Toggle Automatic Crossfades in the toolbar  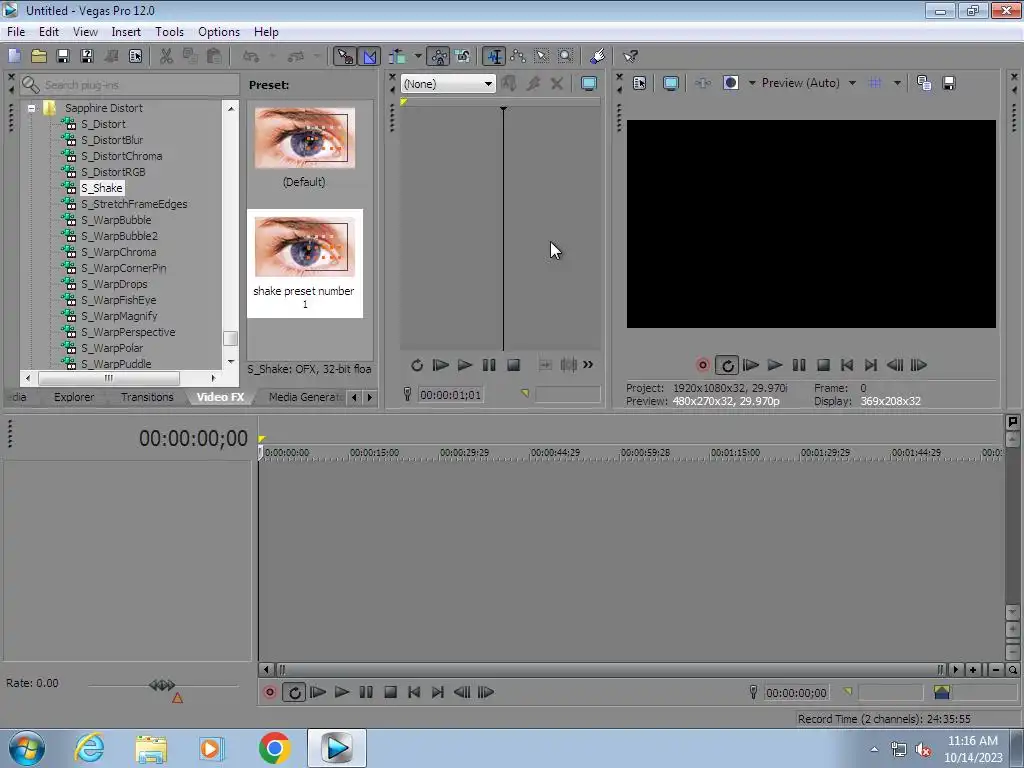(x=369, y=57)
